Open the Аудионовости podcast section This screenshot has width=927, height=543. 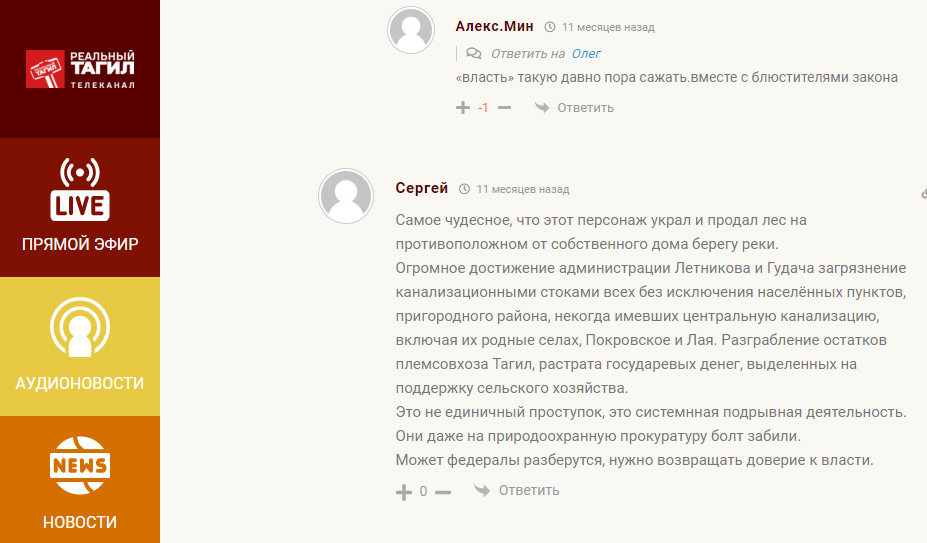pos(80,345)
